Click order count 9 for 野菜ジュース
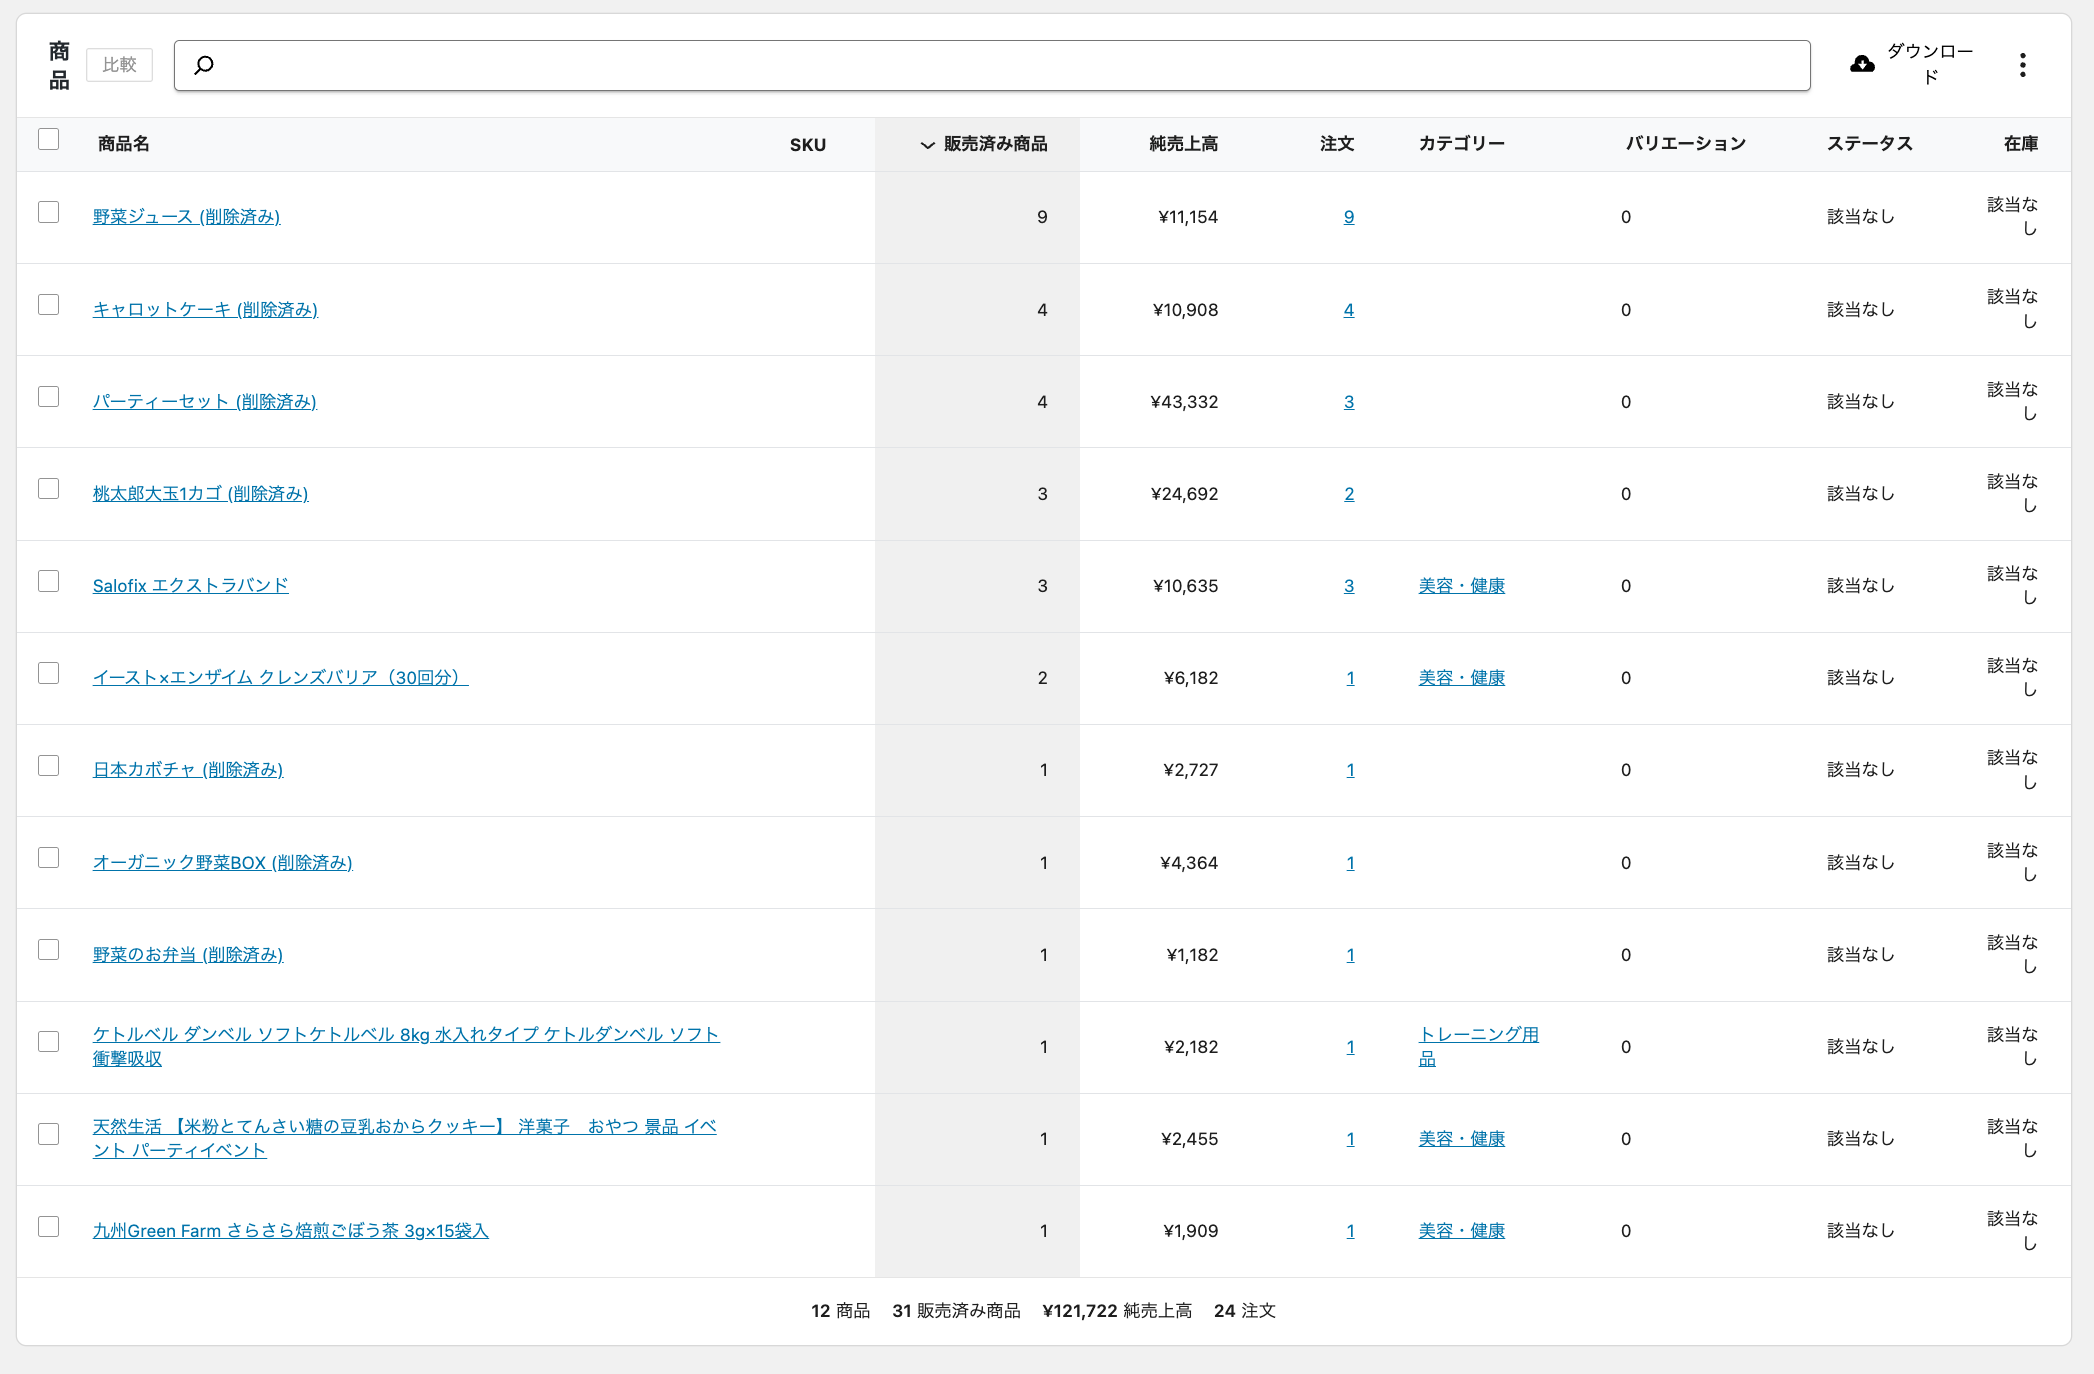 point(1349,217)
